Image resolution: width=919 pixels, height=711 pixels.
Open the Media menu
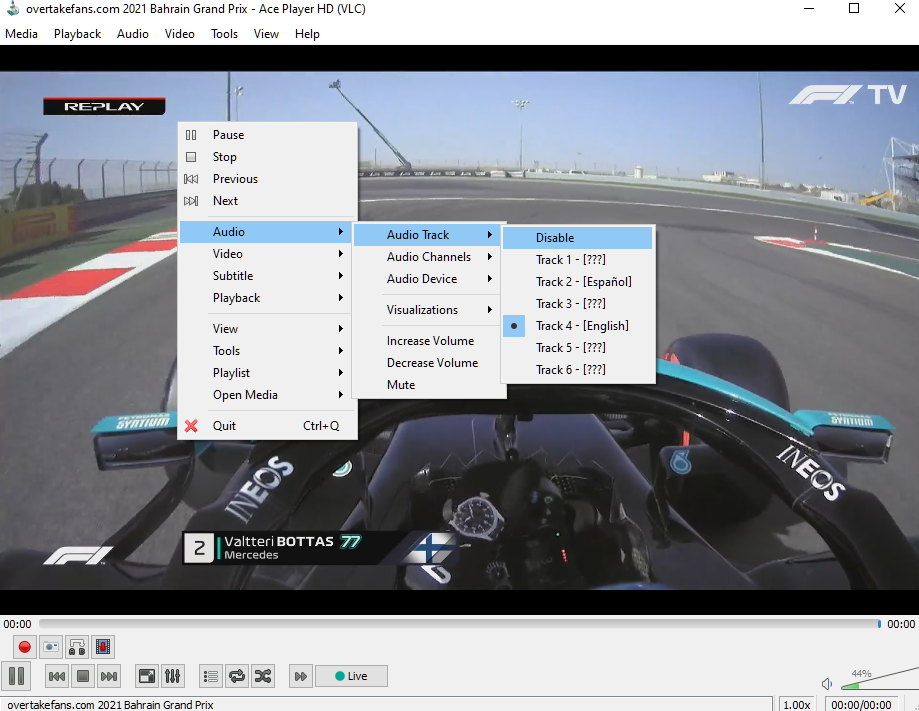coord(21,34)
